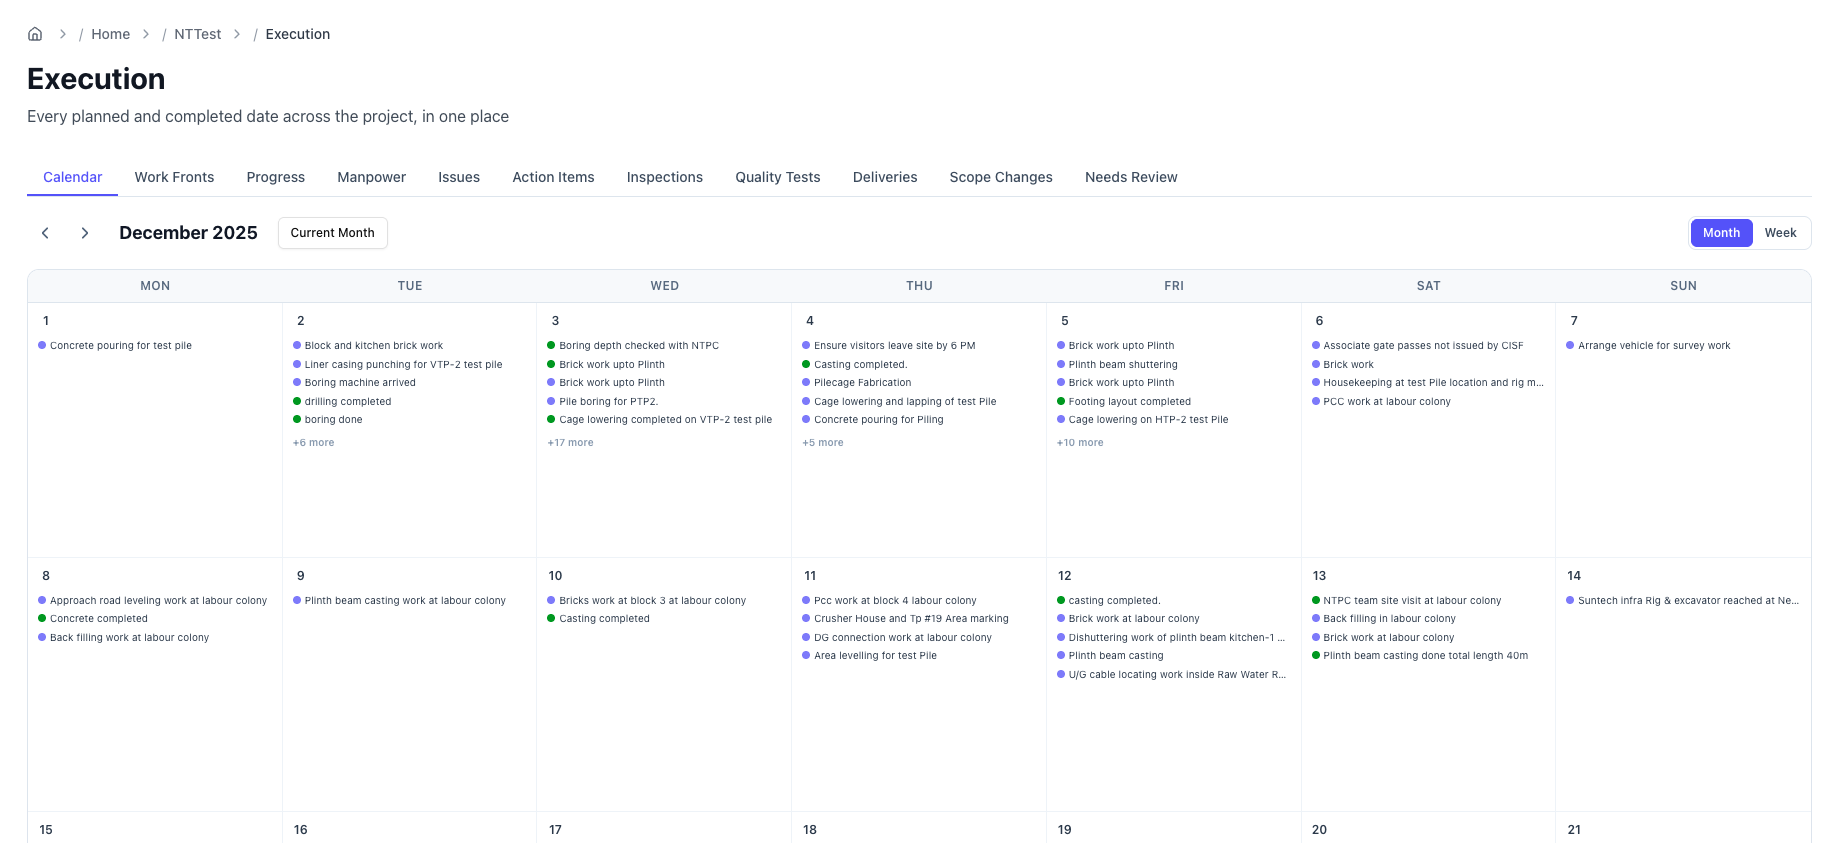Open 'Cage lowering on HTP-2 test Pile'

[x=1143, y=420]
